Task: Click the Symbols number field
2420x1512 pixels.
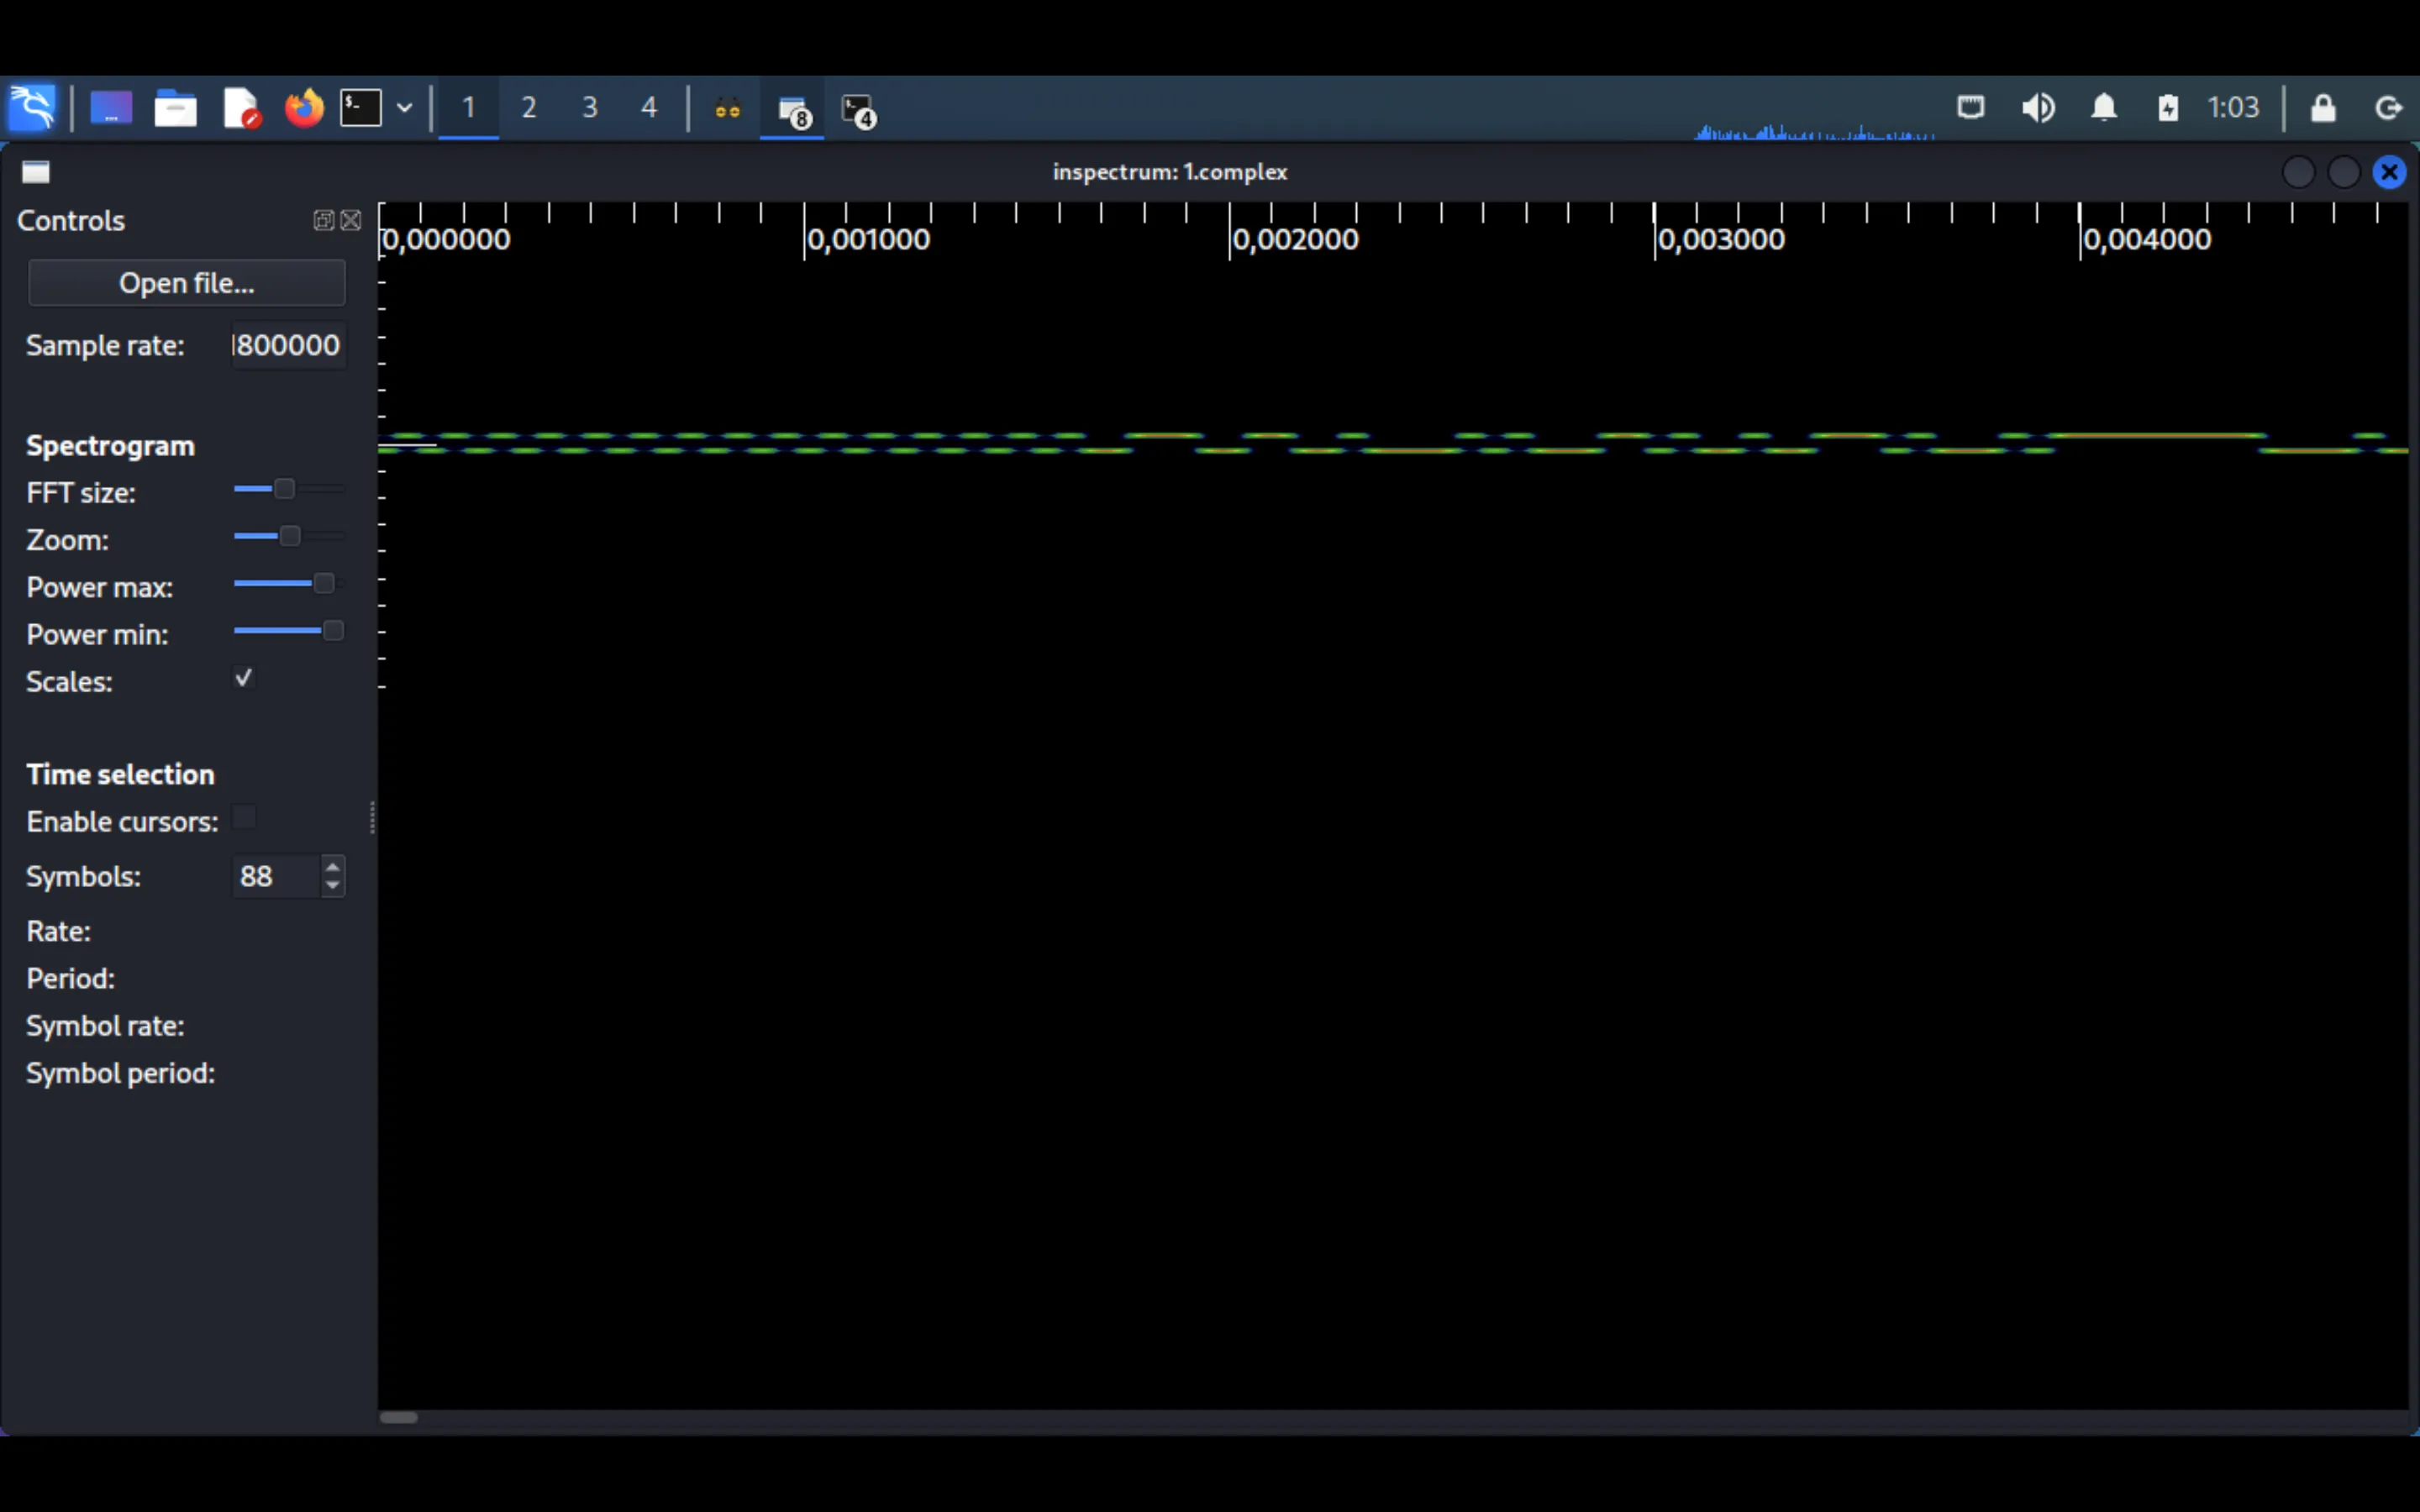Action: [276, 876]
